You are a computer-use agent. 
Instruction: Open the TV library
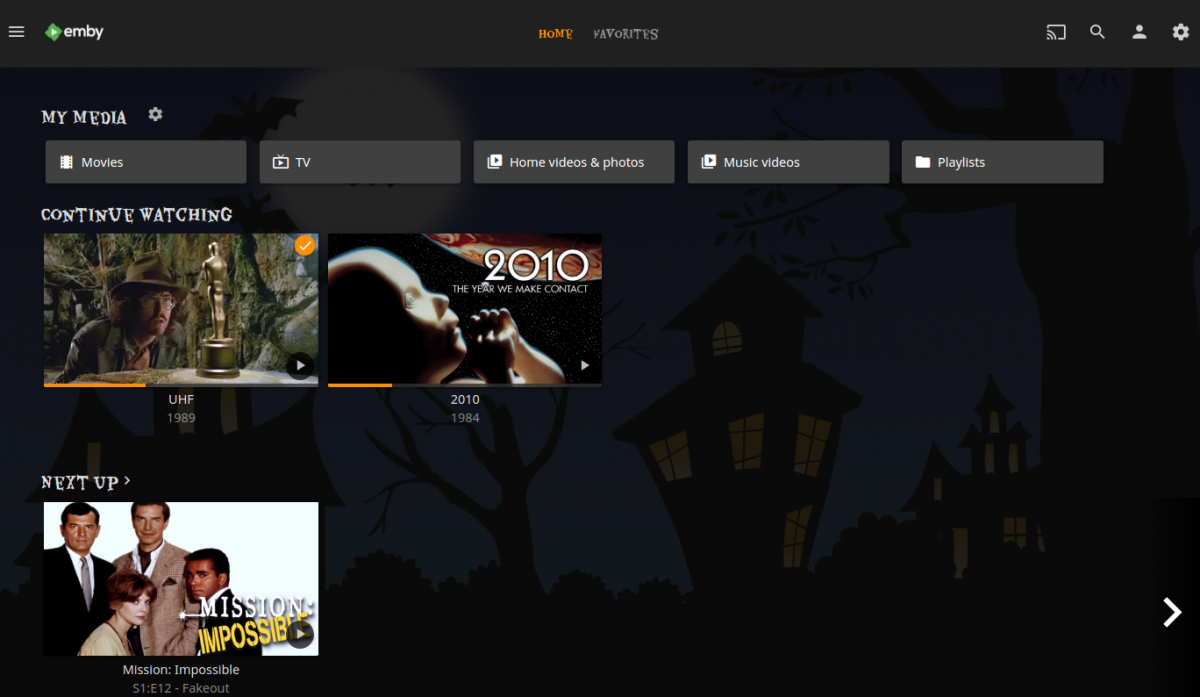click(360, 162)
